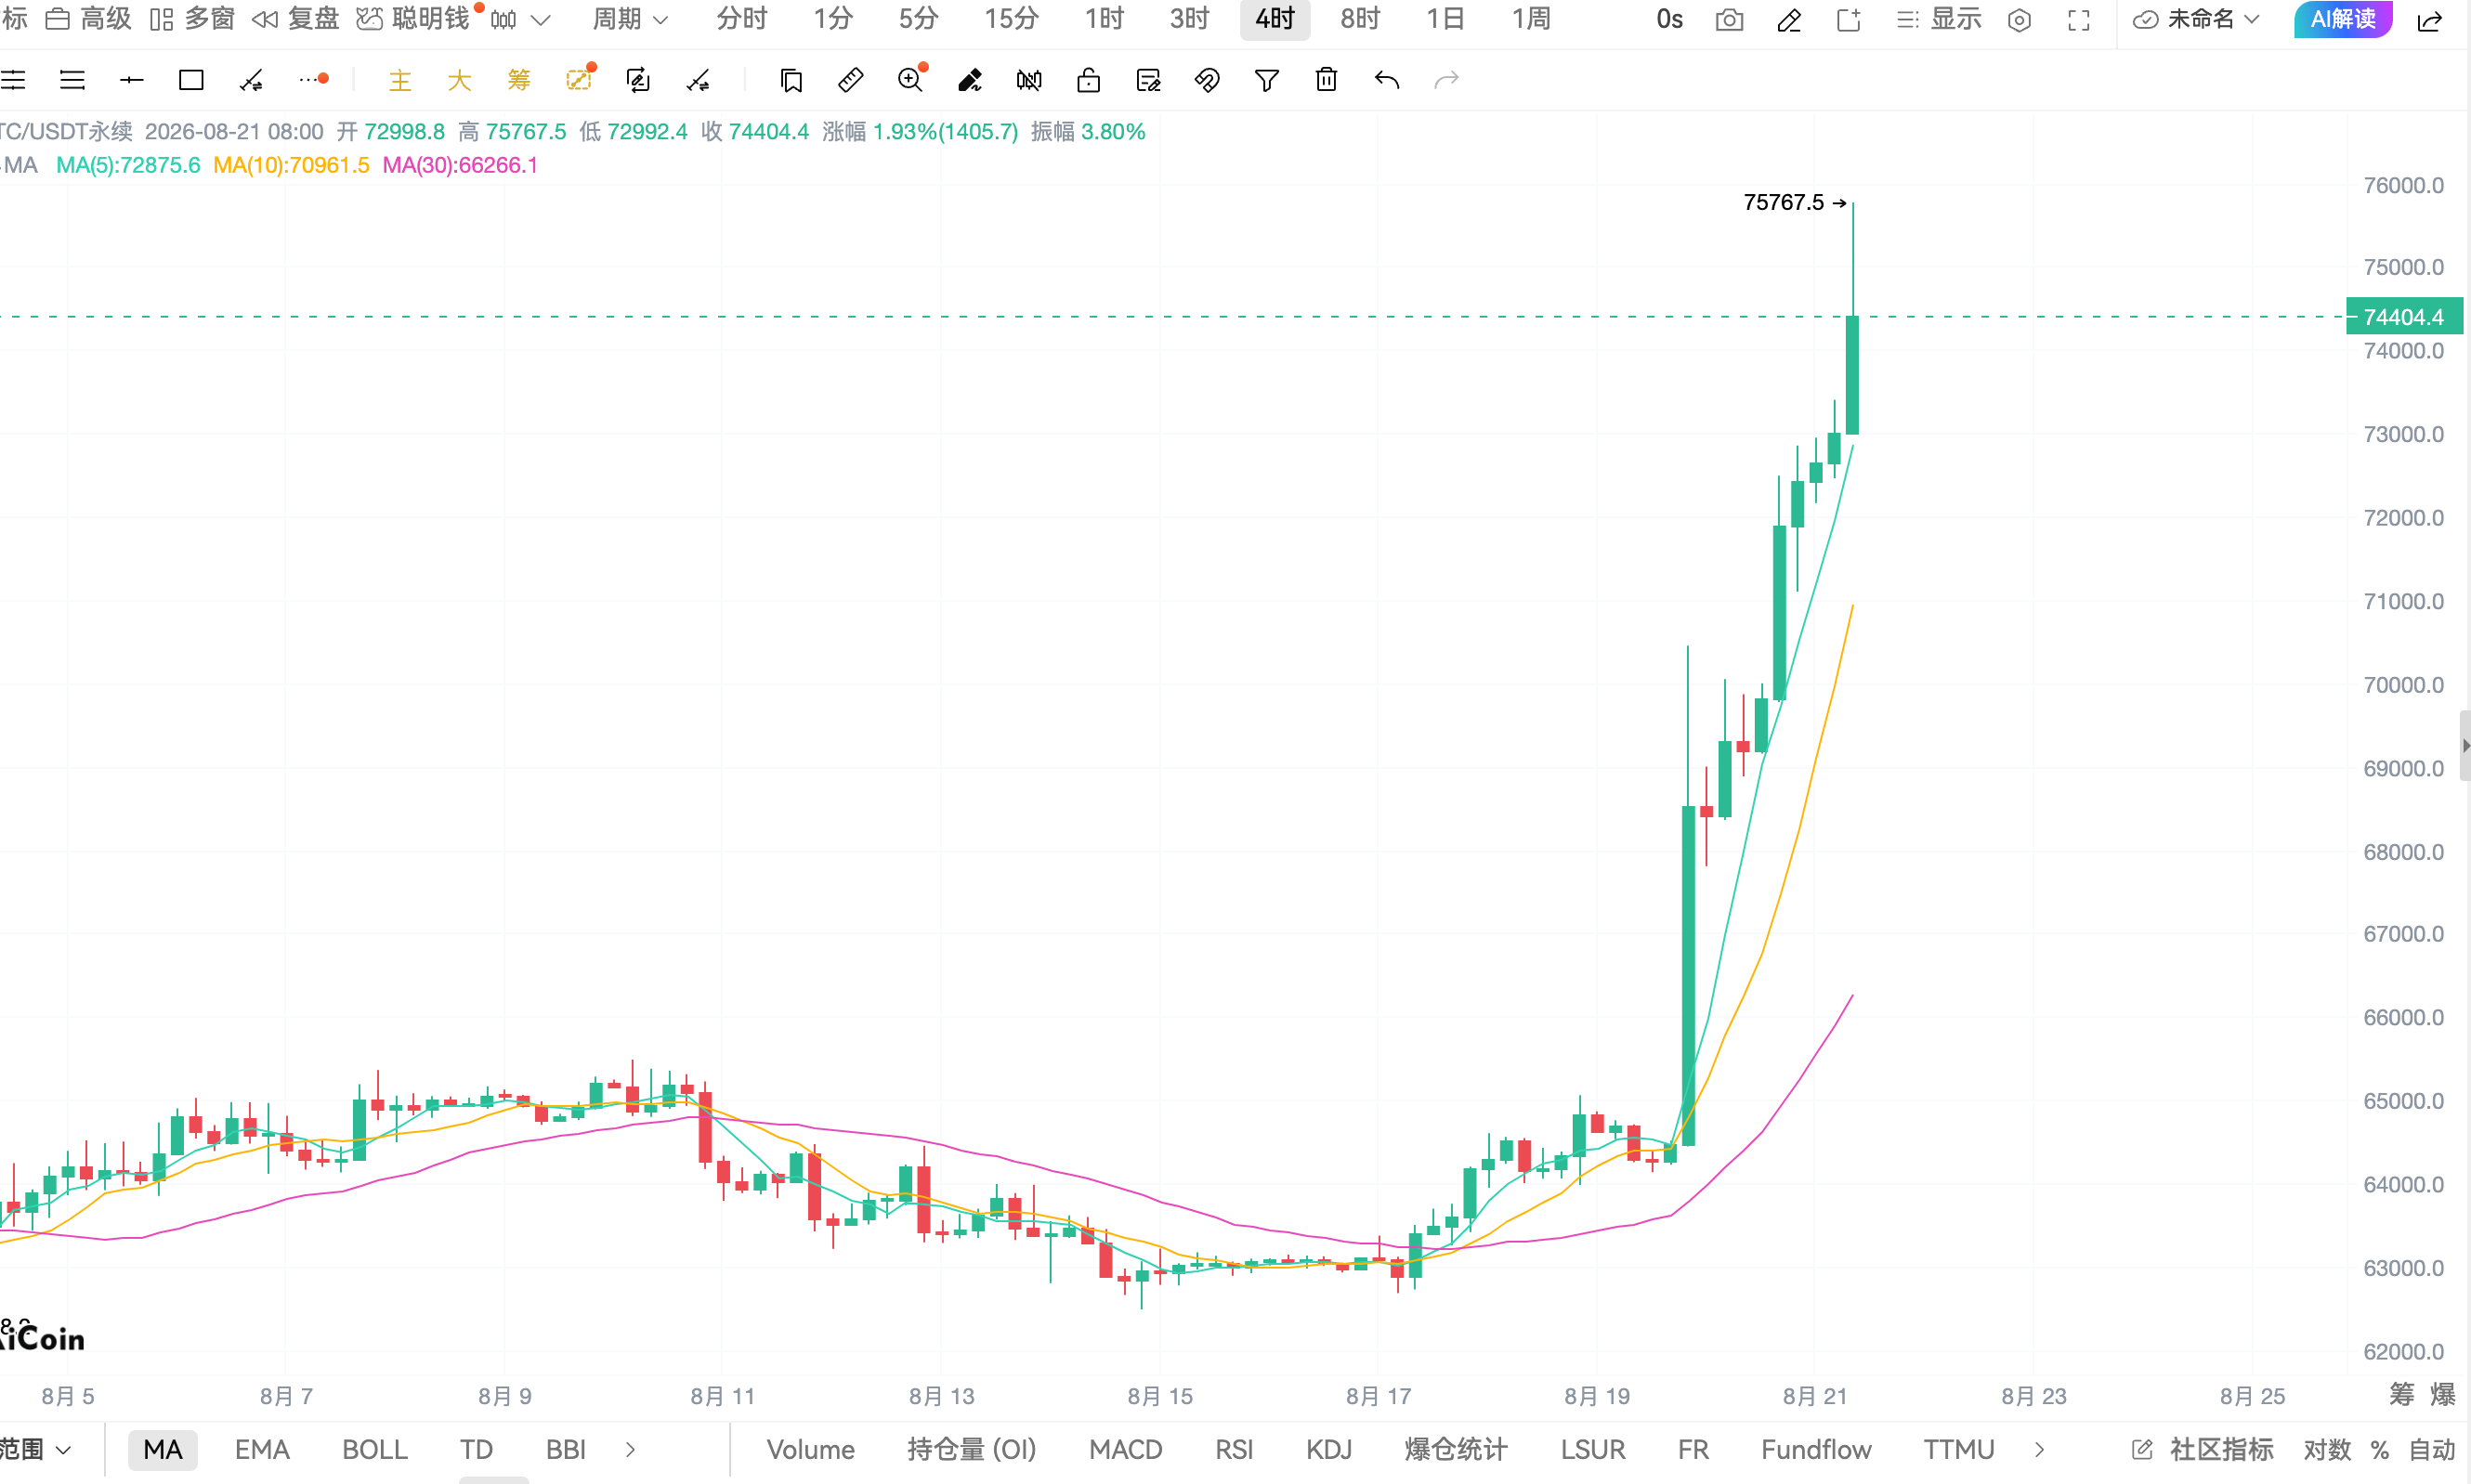This screenshot has width=2471, height=1484.
Task: Click the candlestick hide drawings icon
Action: pyautogui.click(x=1029, y=80)
